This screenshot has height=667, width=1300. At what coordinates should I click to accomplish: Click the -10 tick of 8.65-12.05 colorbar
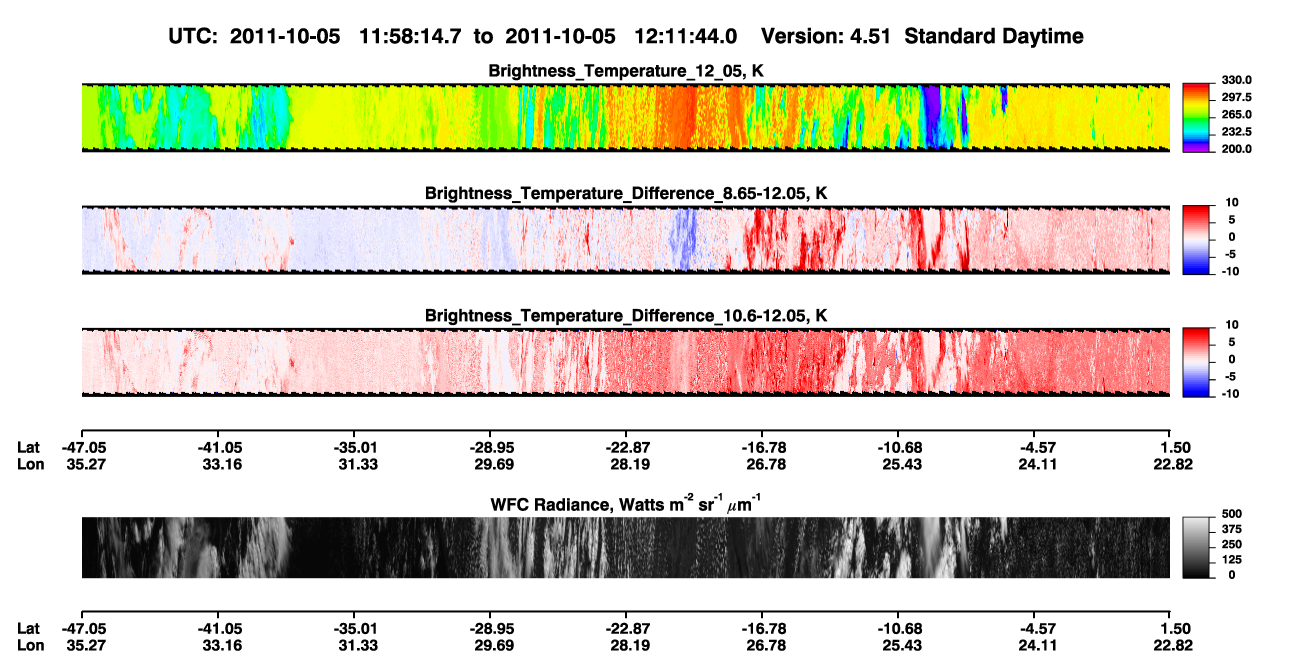pyautogui.click(x=1231, y=271)
